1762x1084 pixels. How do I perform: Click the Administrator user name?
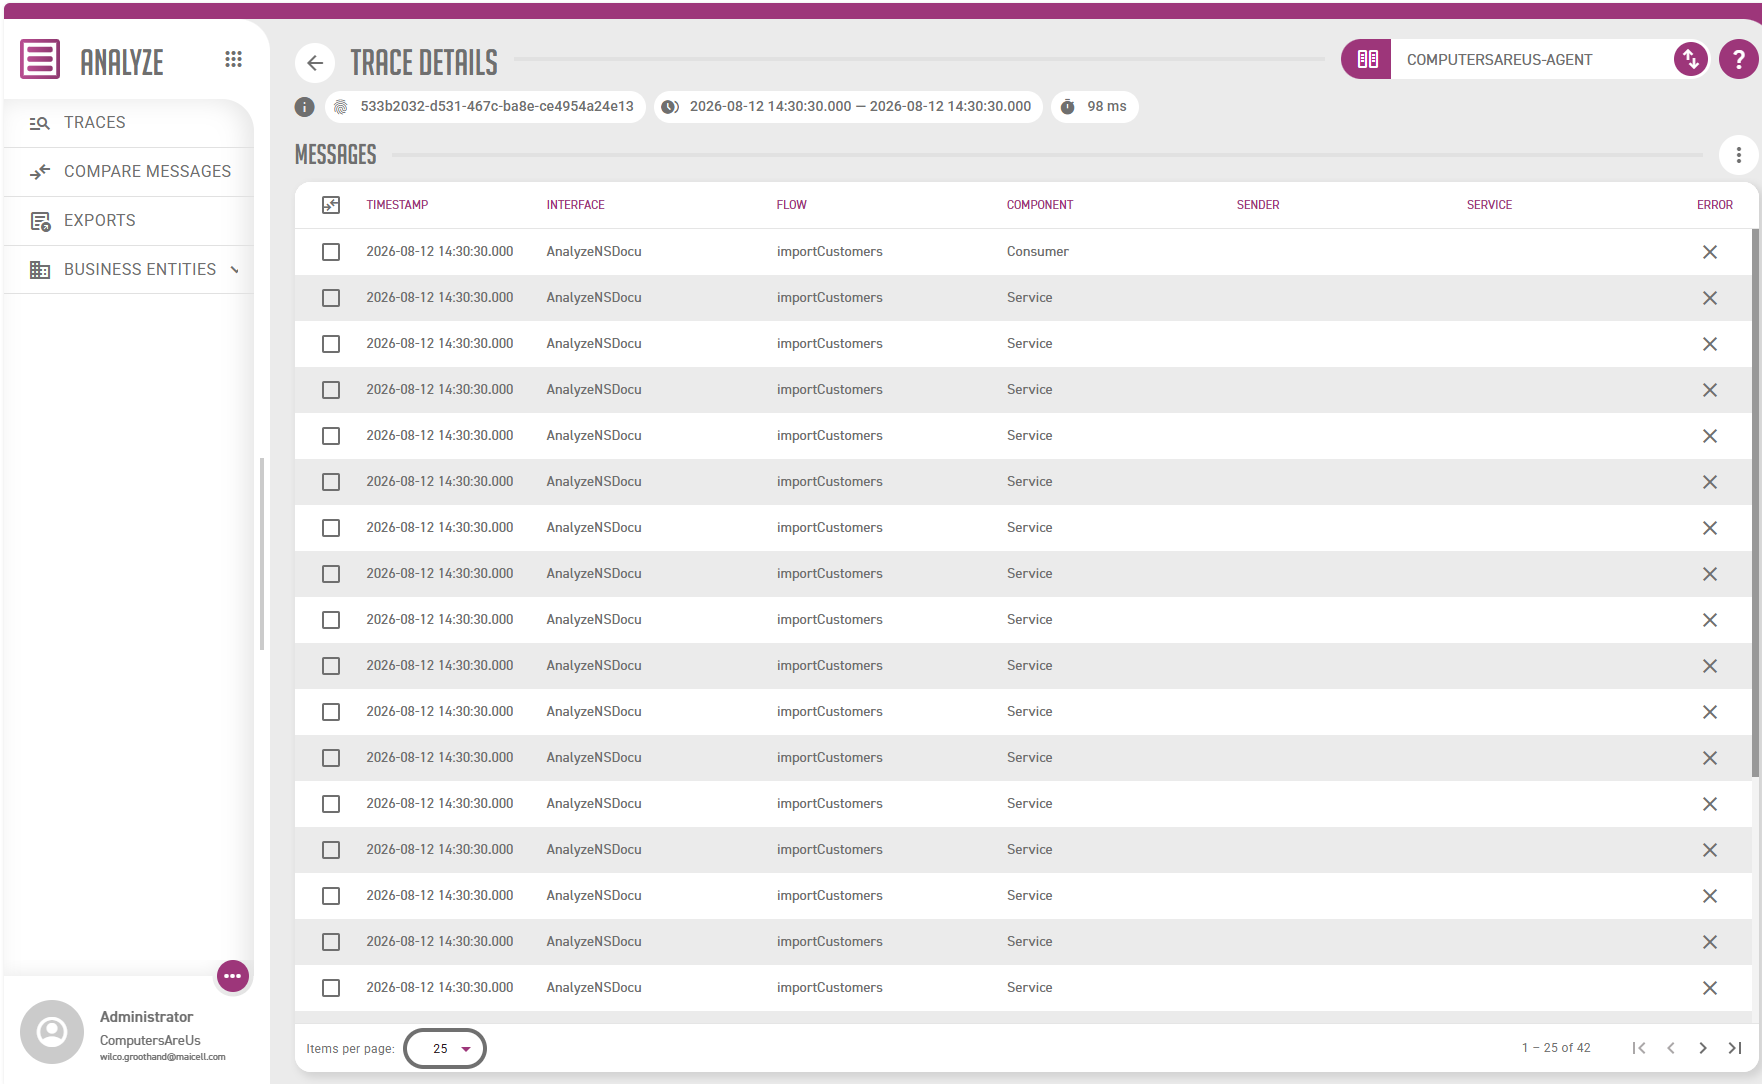point(146,1017)
